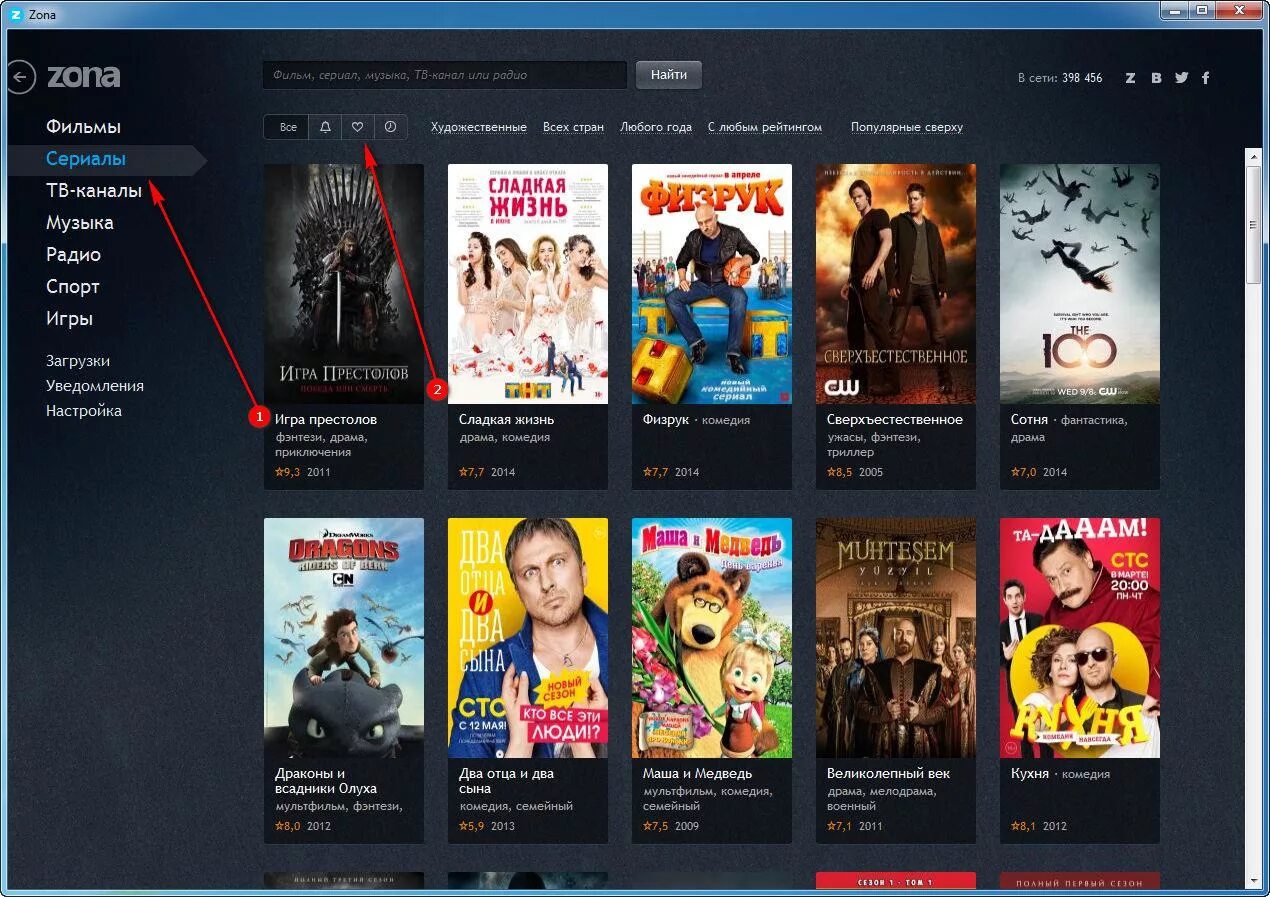
Task: Open the Dragons Riders of Berk poster
Action: [x=344, y=638]
